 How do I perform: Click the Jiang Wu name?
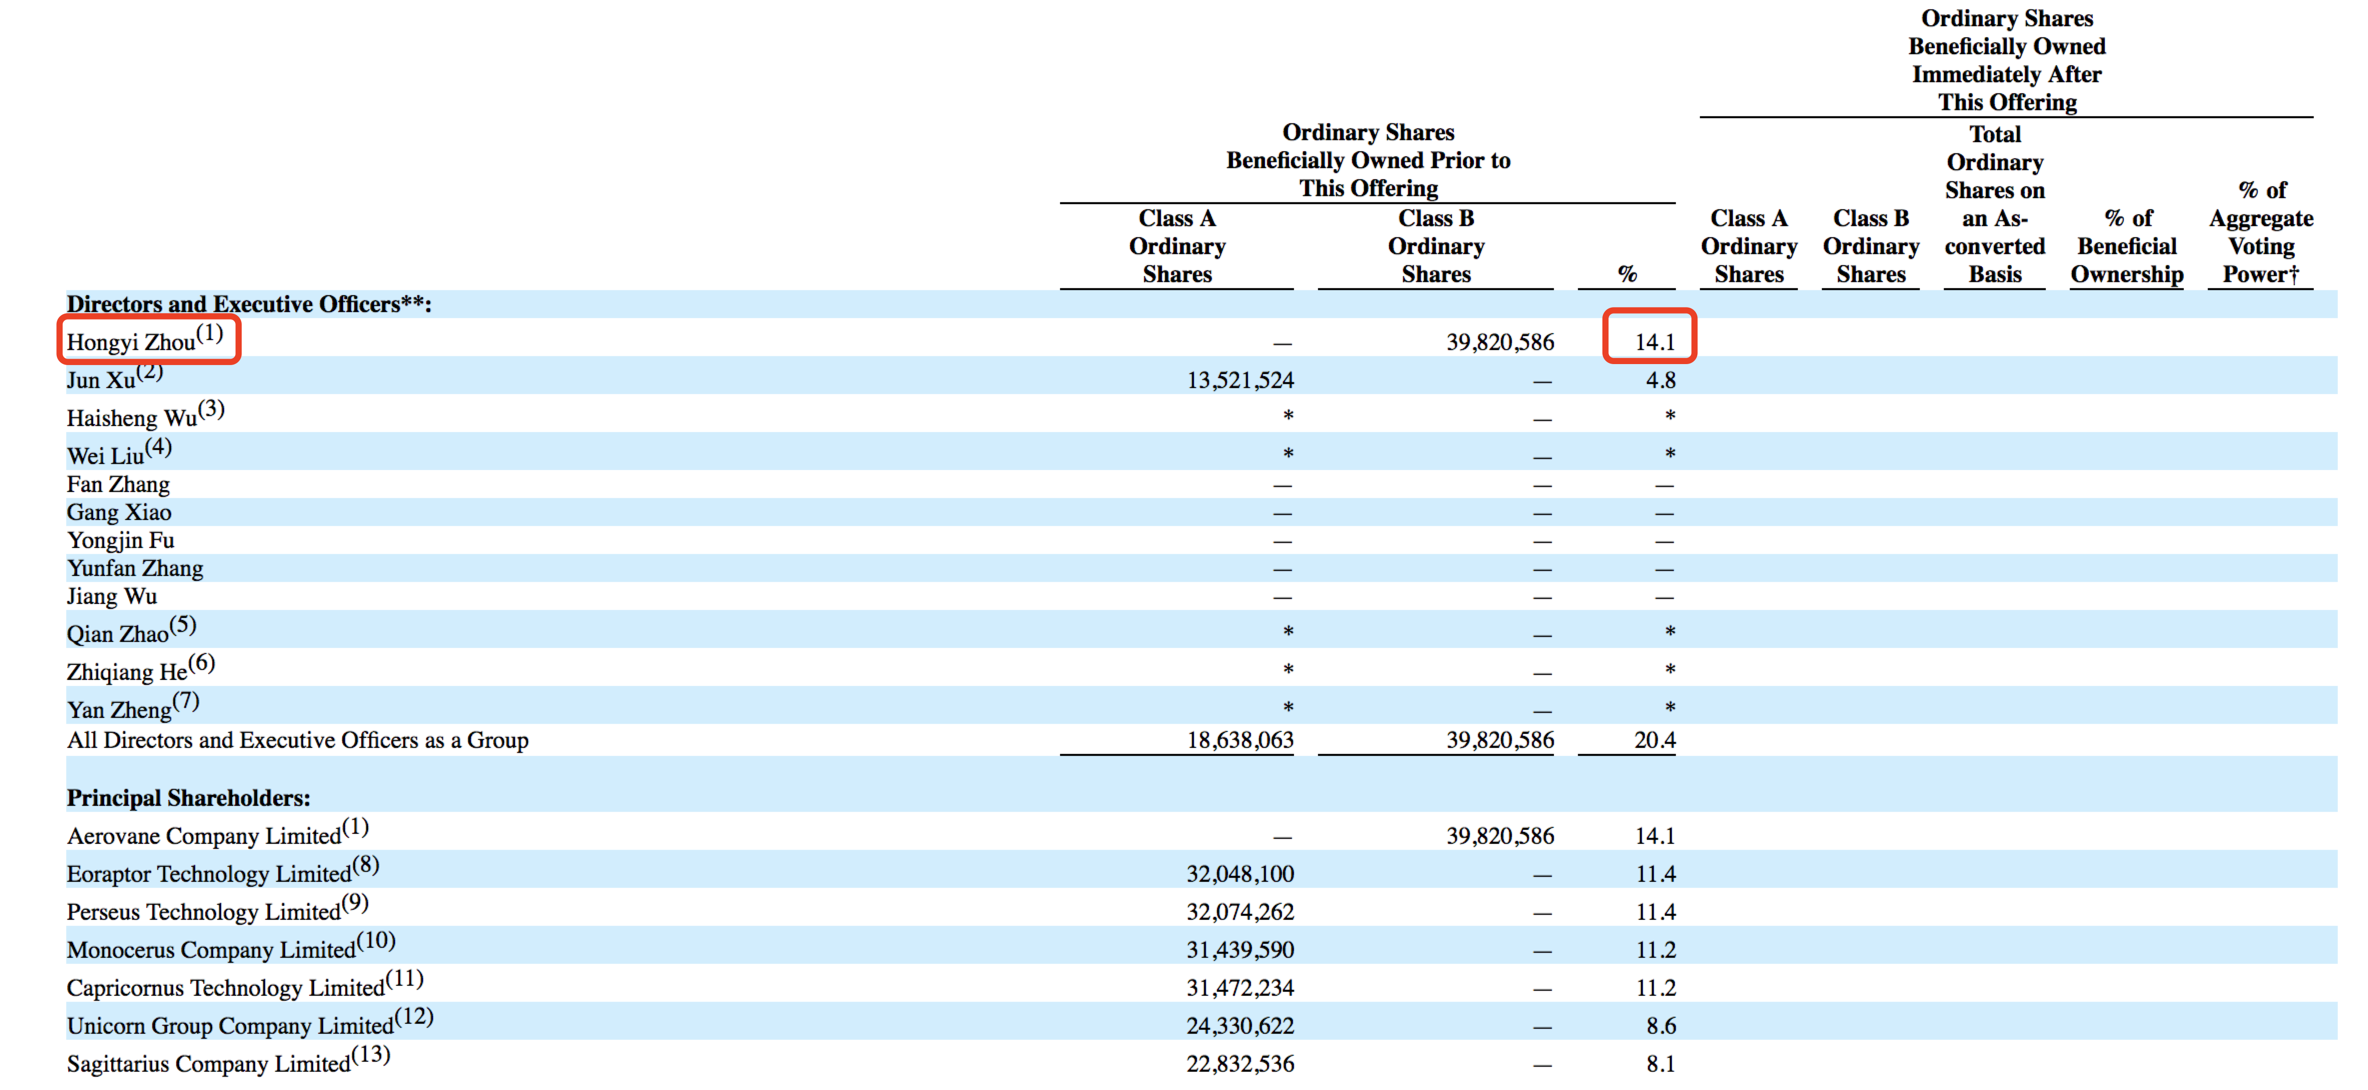pyautogui.click(x=112, y=596)
